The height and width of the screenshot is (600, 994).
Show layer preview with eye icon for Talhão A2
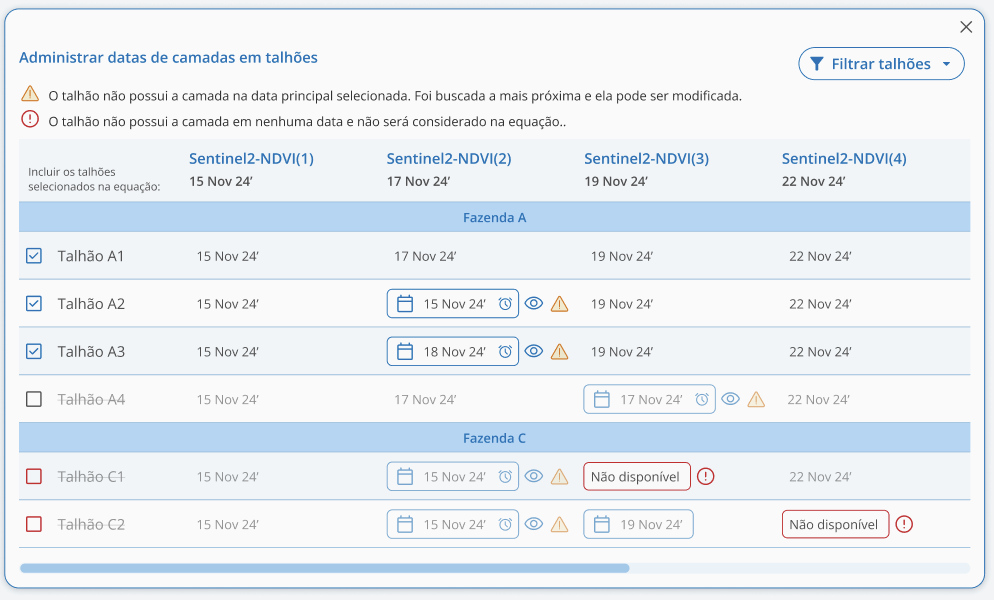point(534,304)
